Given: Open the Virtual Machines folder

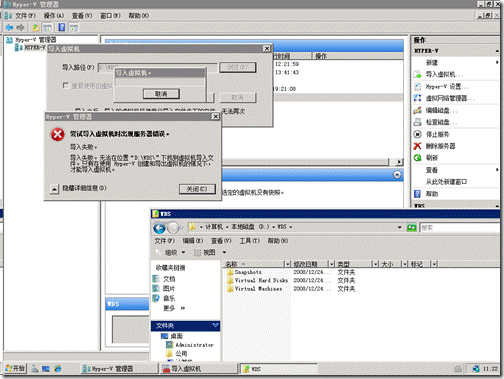Looking at the screenshot, I should (254, 289).
